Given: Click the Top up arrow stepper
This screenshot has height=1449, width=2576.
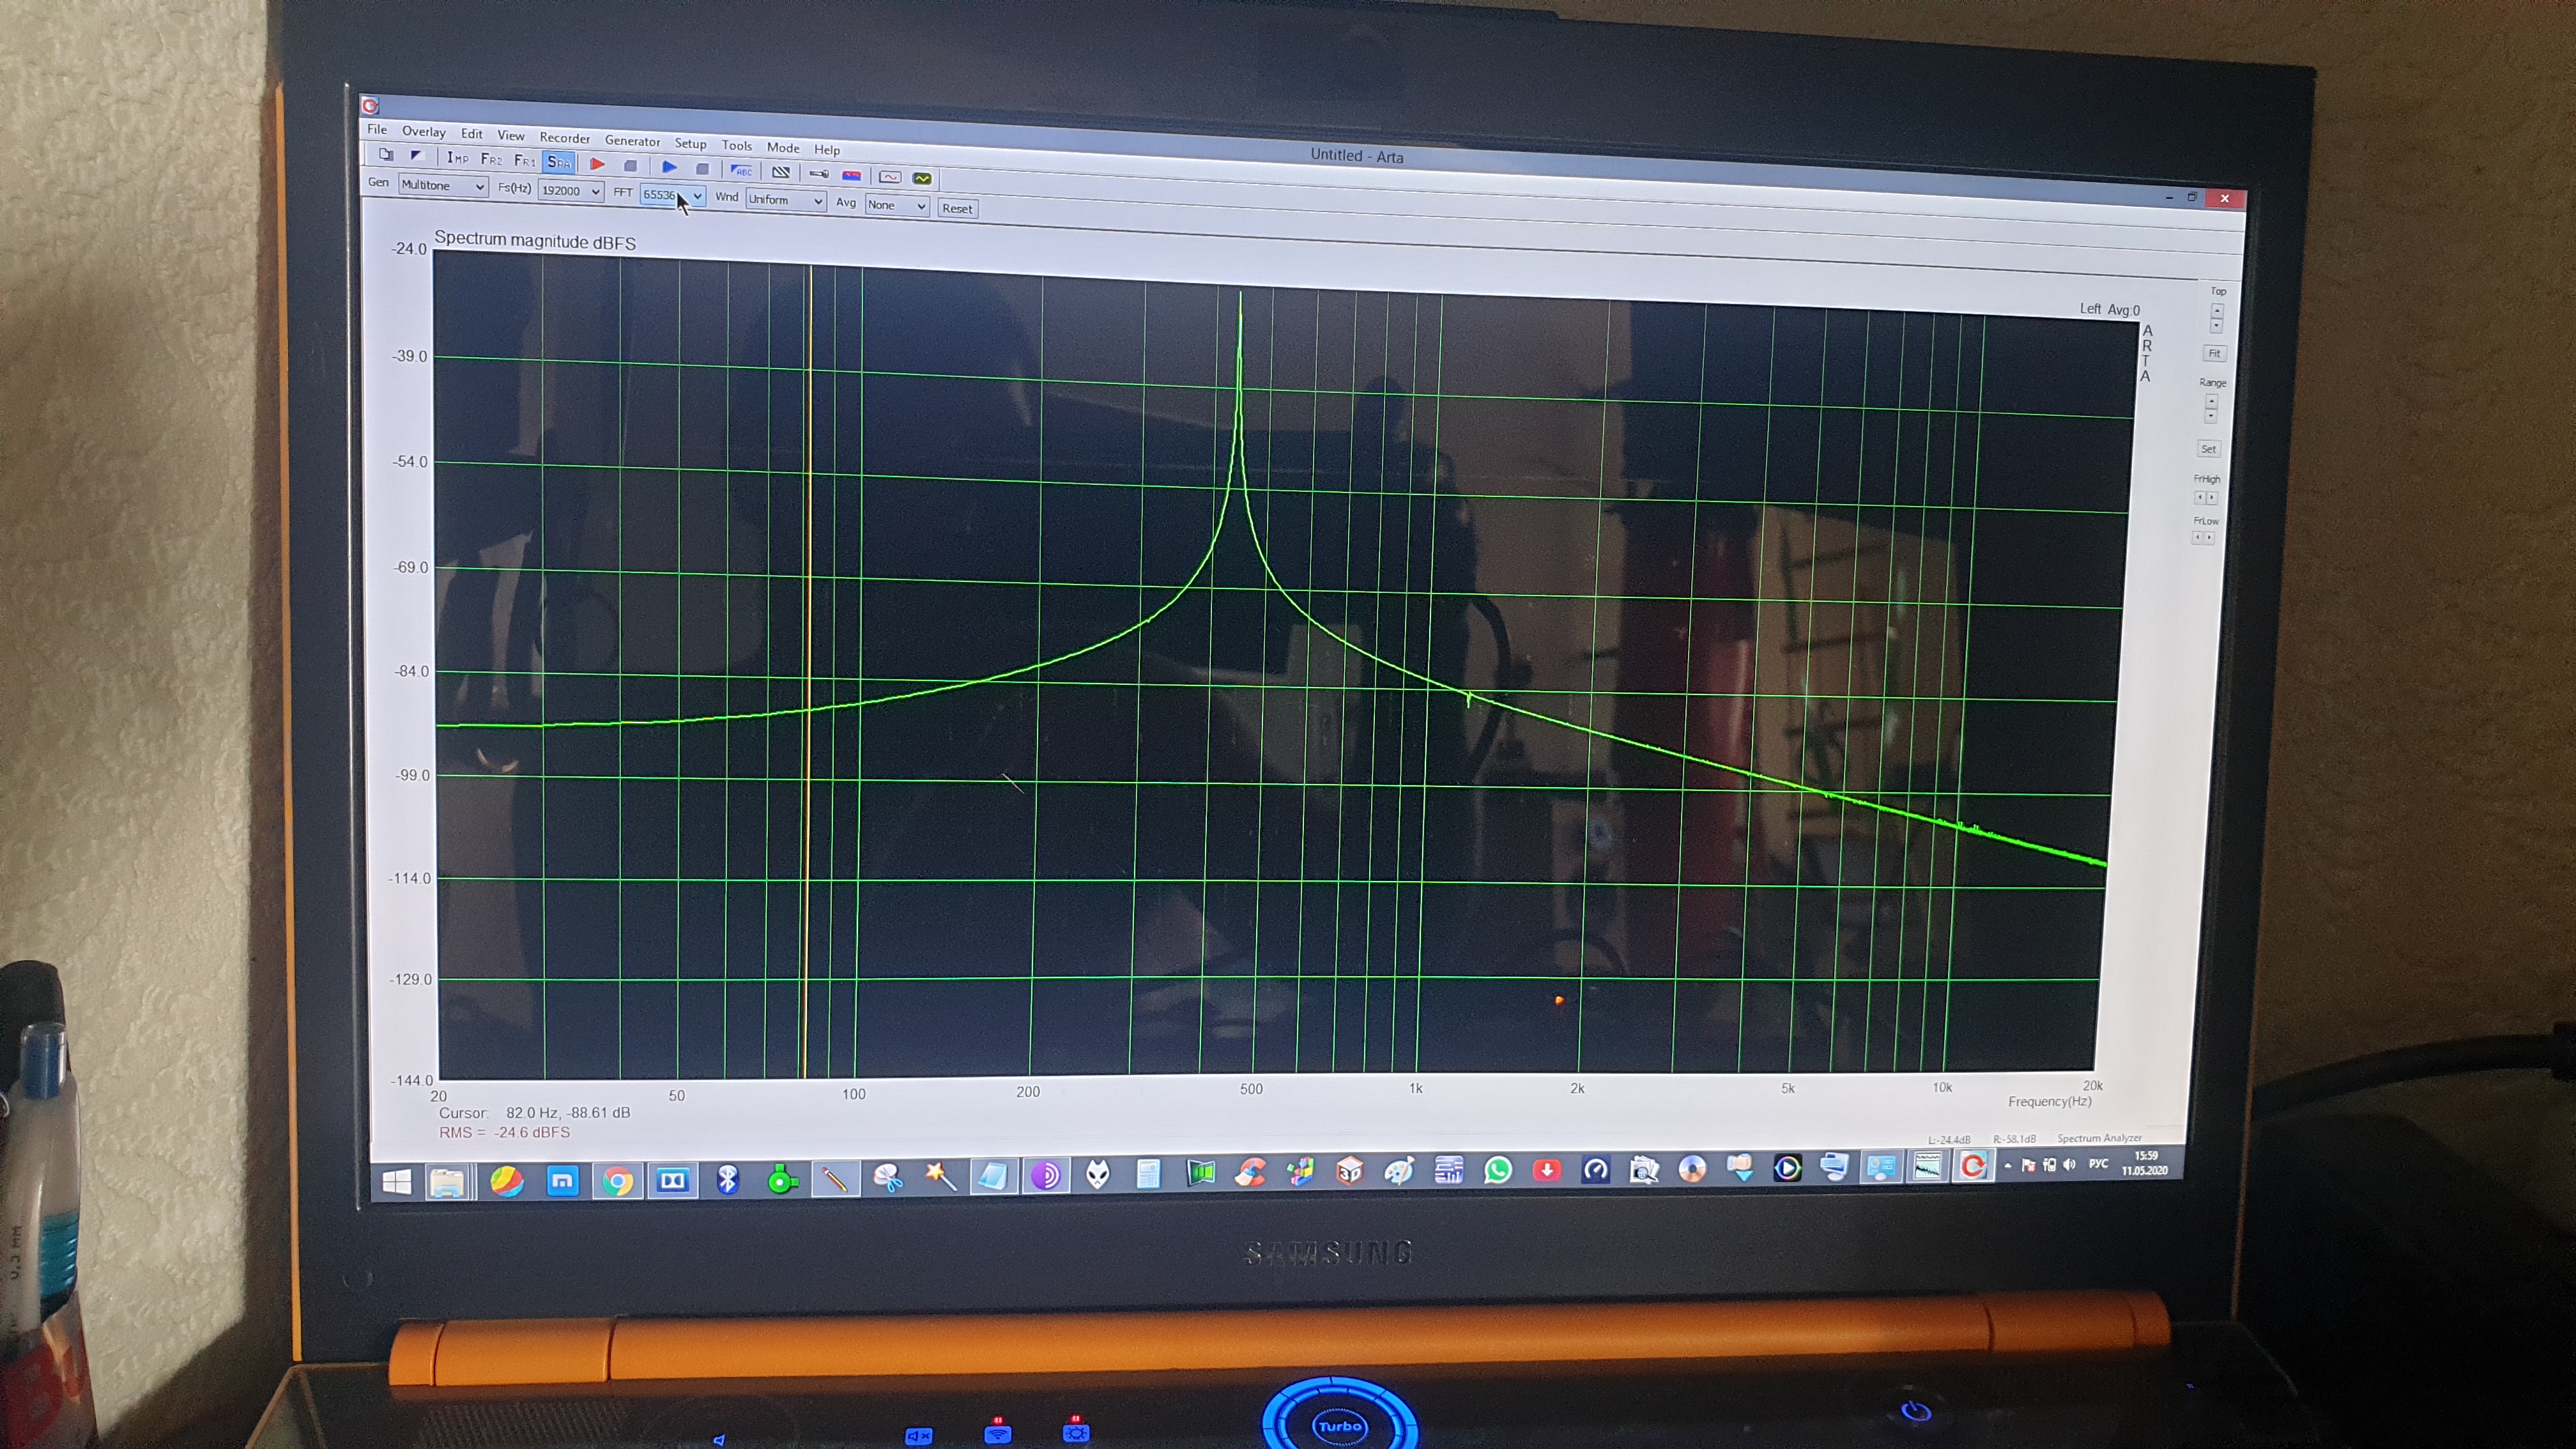Looking at the screenshot, I should (2216, 310).
